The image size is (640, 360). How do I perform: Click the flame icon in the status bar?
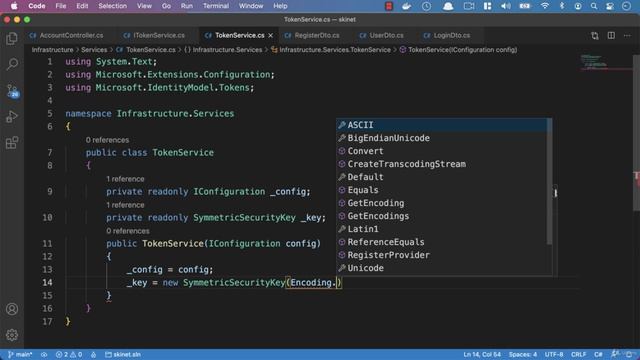click(93, 354)
